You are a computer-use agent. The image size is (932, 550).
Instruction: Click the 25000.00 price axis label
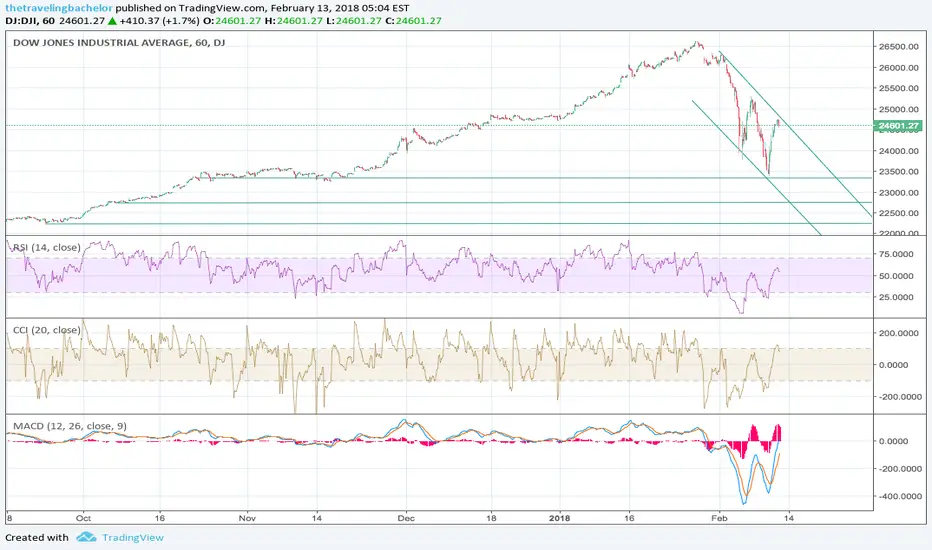pyautogui.click(x=899, y=109)
